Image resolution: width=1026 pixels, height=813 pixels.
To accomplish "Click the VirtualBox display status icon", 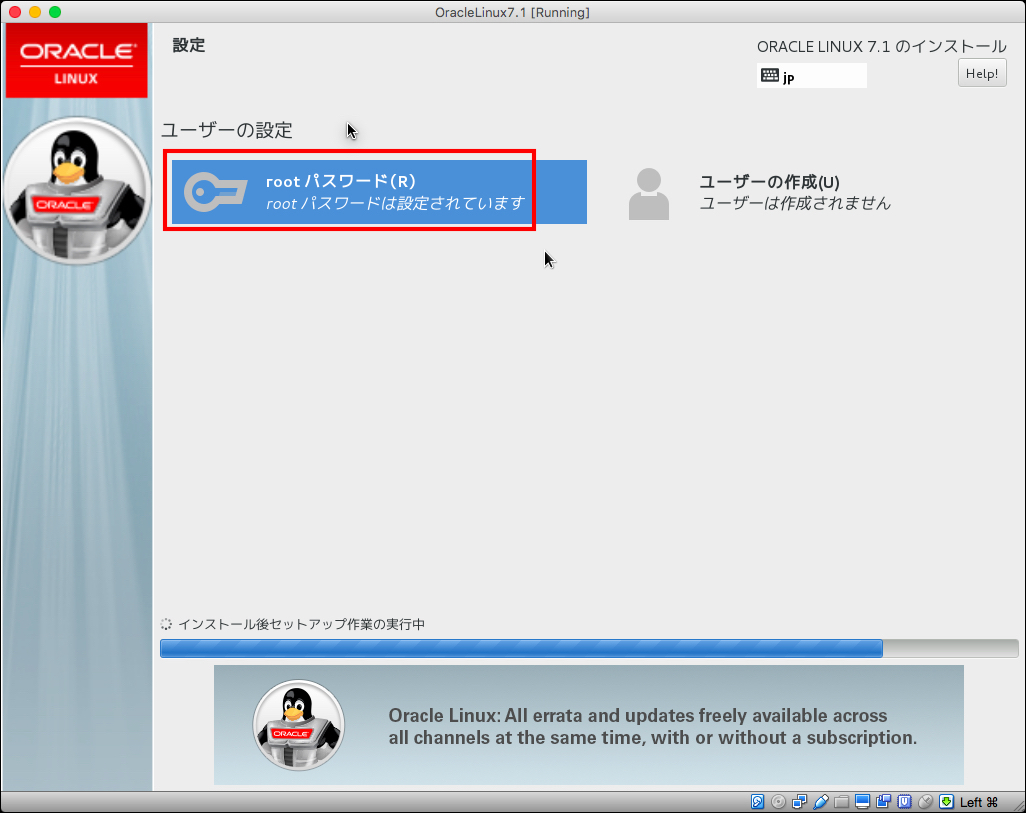I will pos(862,802).
